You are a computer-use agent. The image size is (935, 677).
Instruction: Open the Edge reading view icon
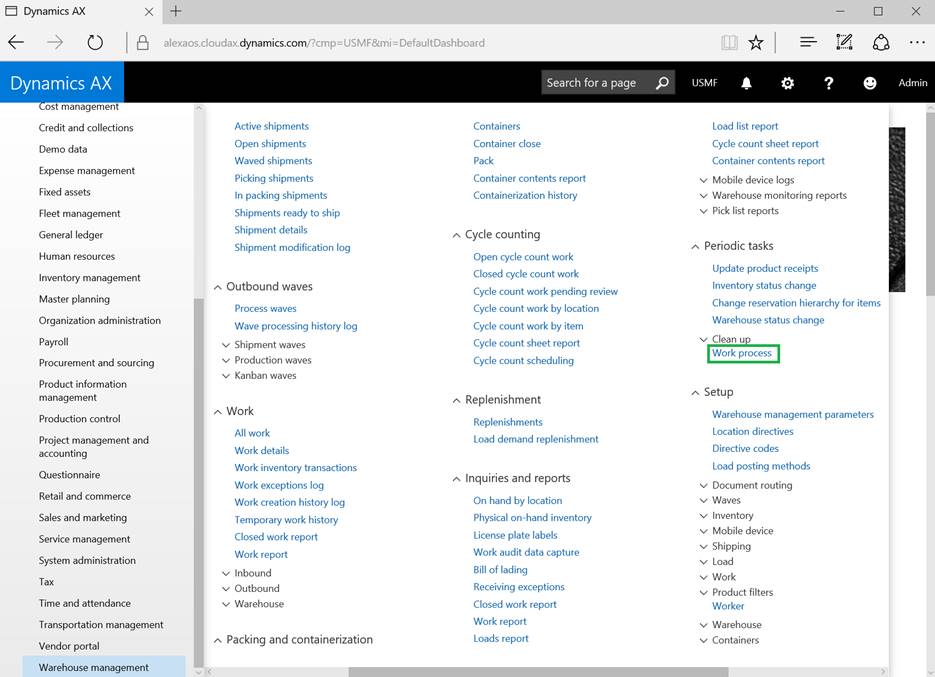(x=729, y=42)
